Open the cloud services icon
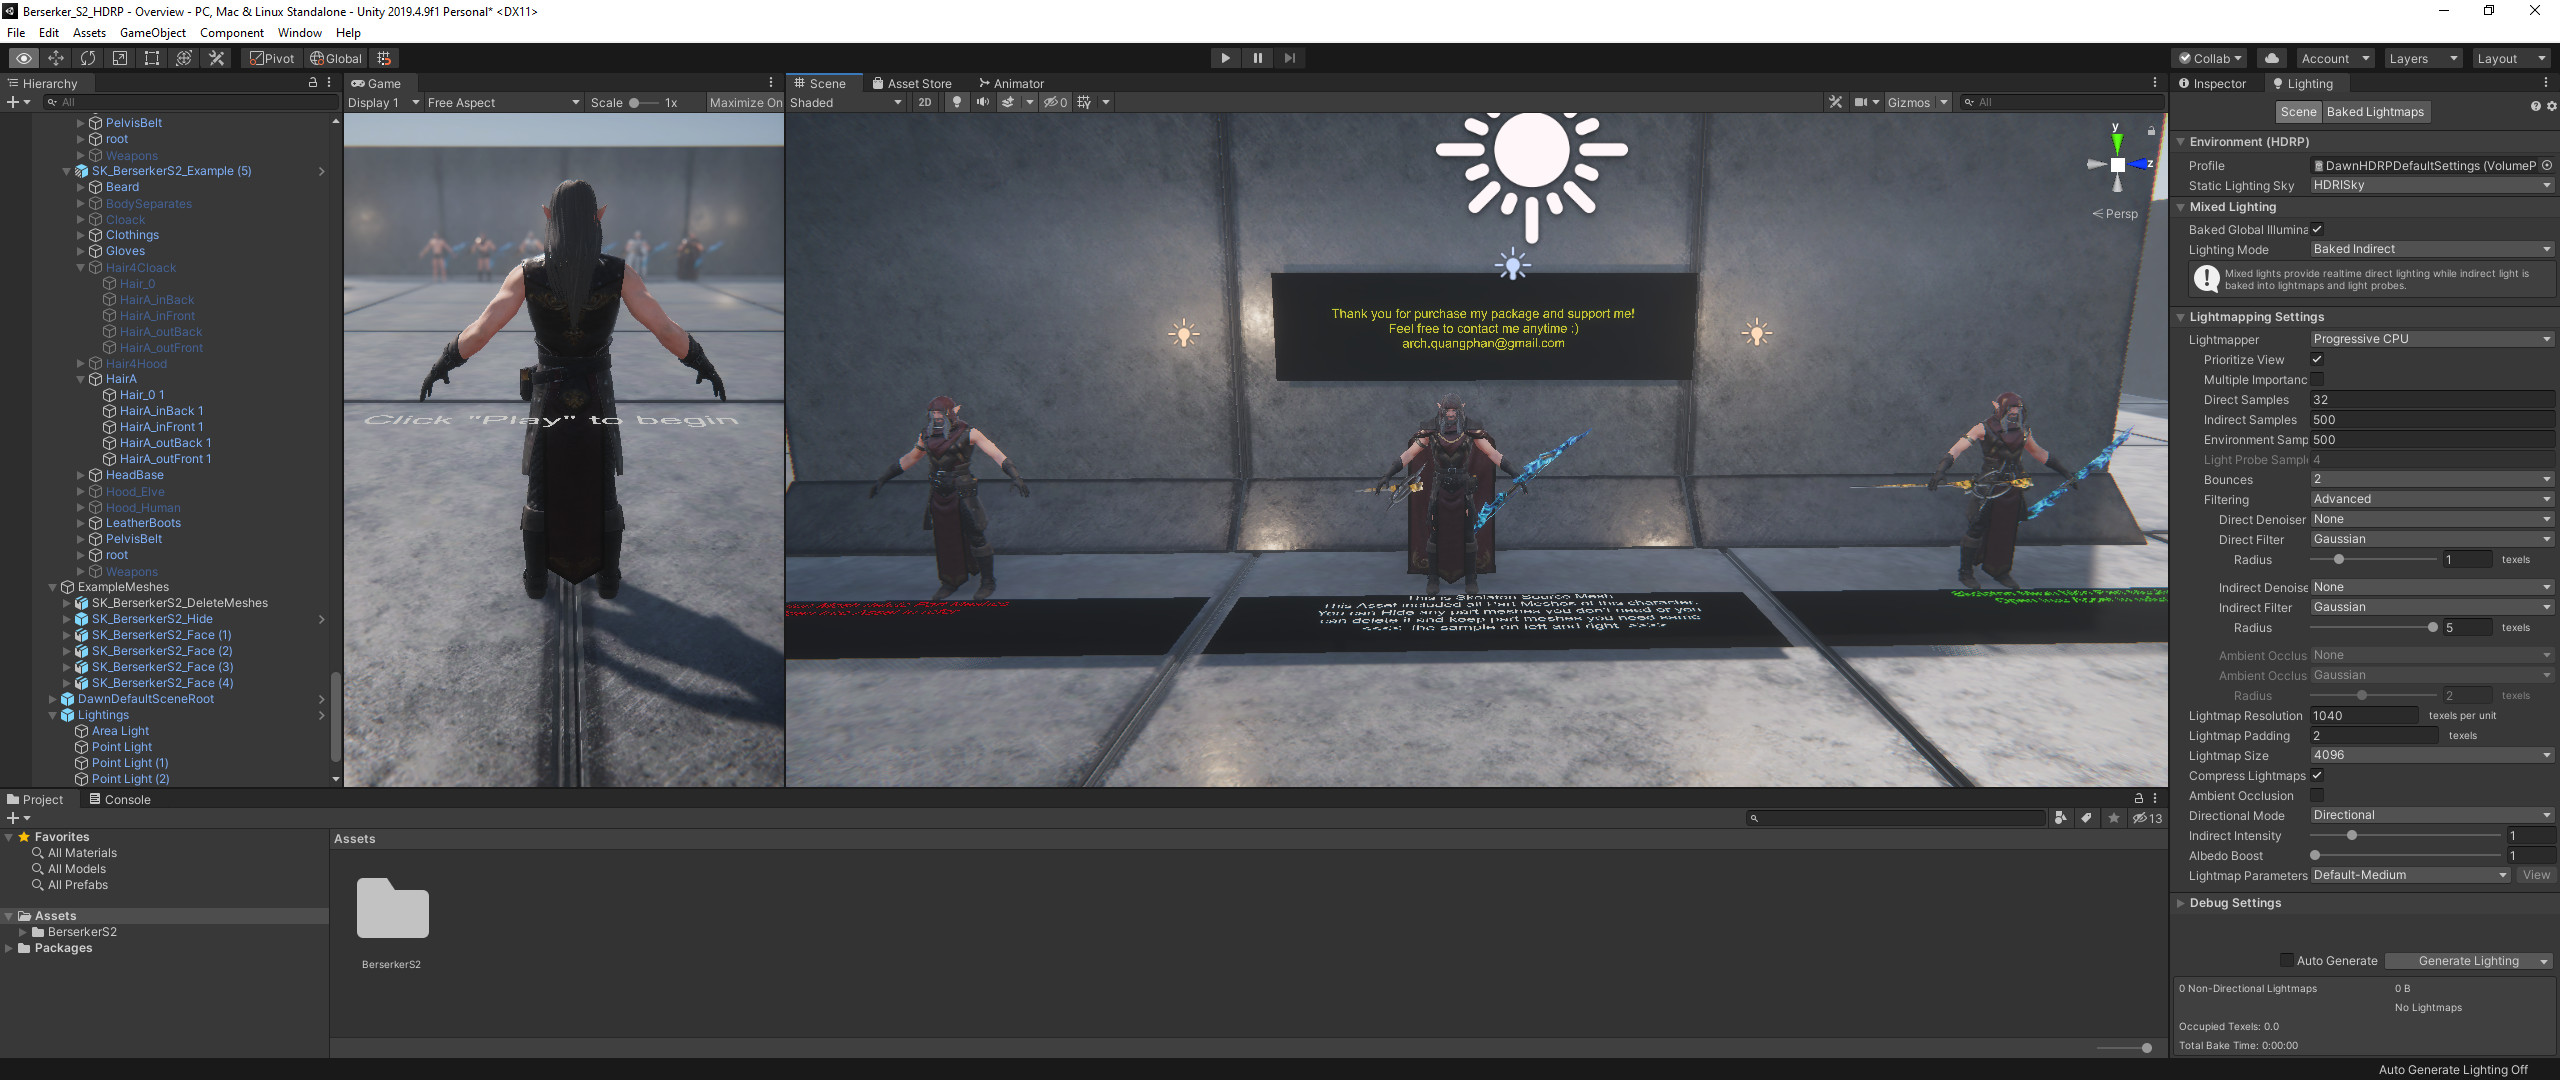 click(x=2271, y=58)
